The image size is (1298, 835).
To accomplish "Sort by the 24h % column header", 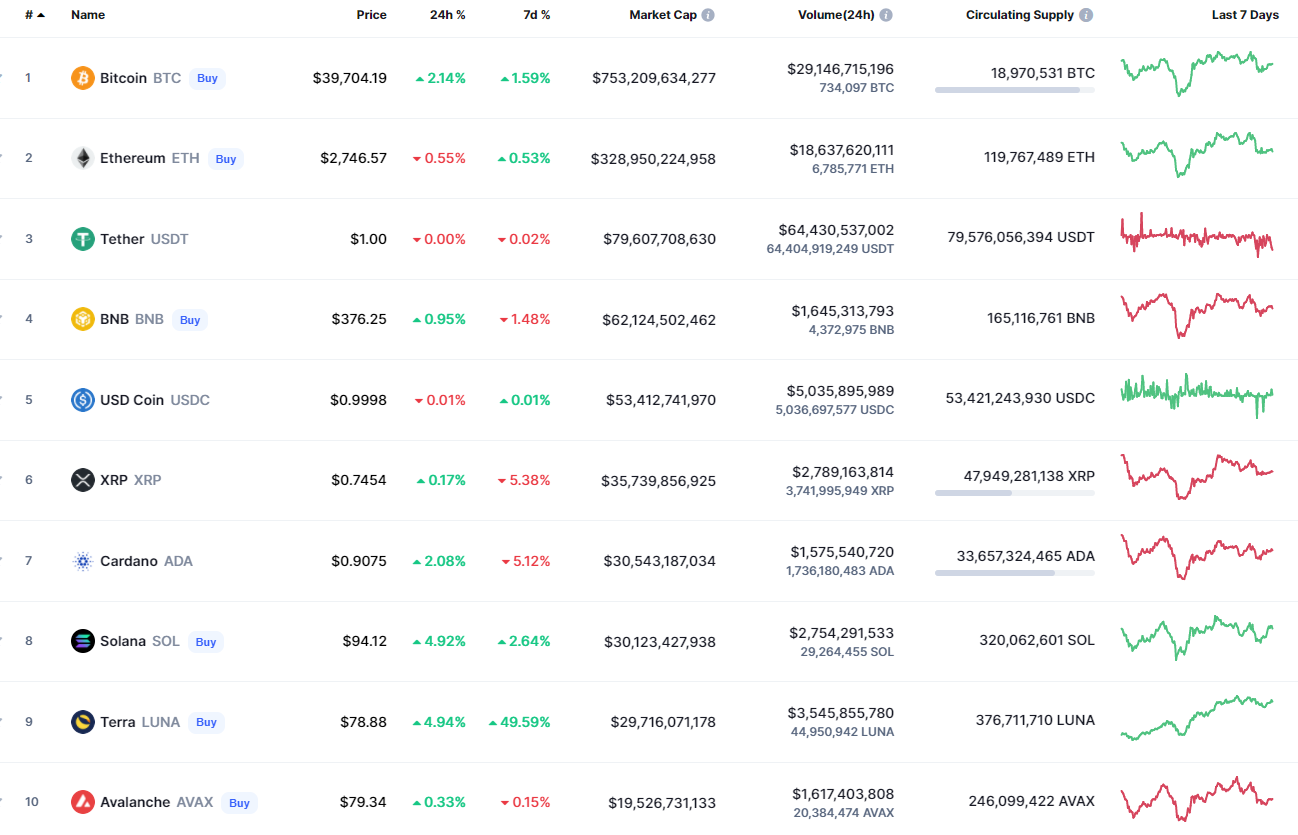I will tap(446, 15).
